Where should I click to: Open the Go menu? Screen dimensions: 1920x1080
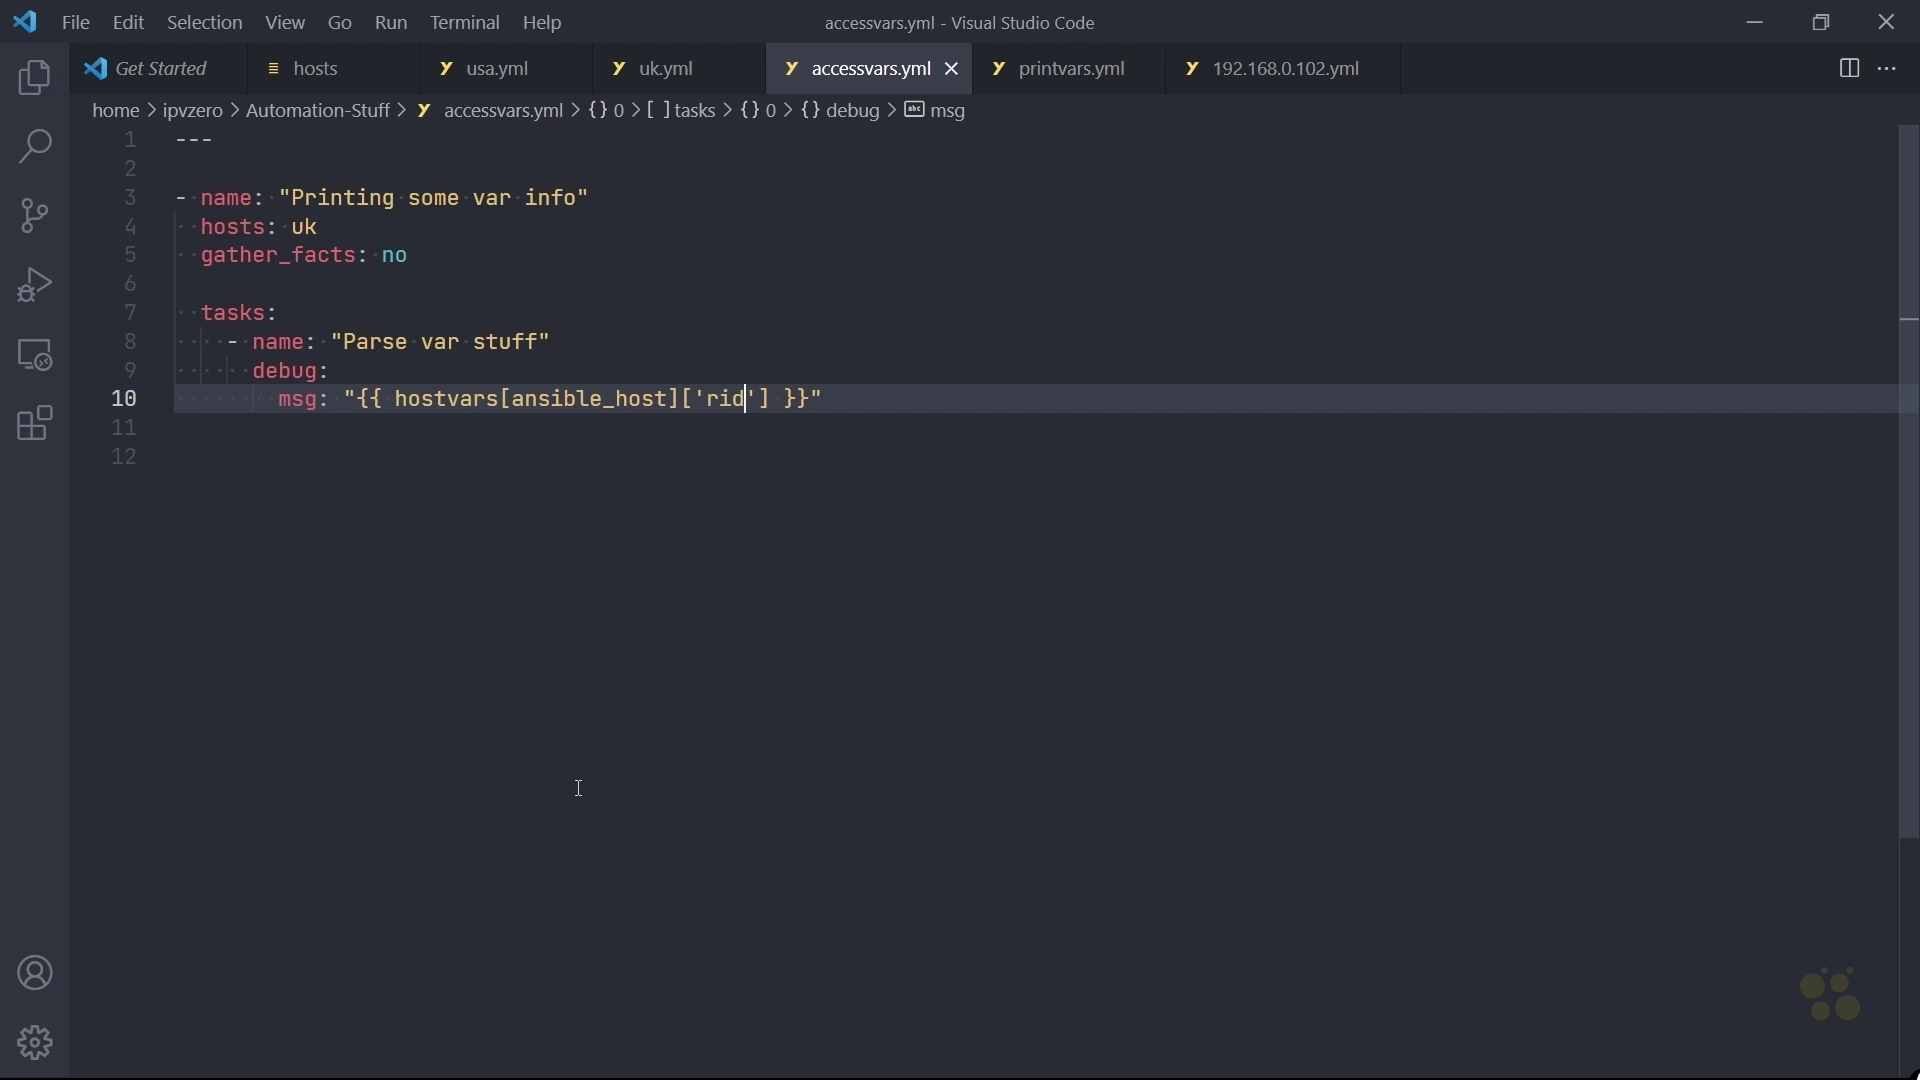(340, 22)
